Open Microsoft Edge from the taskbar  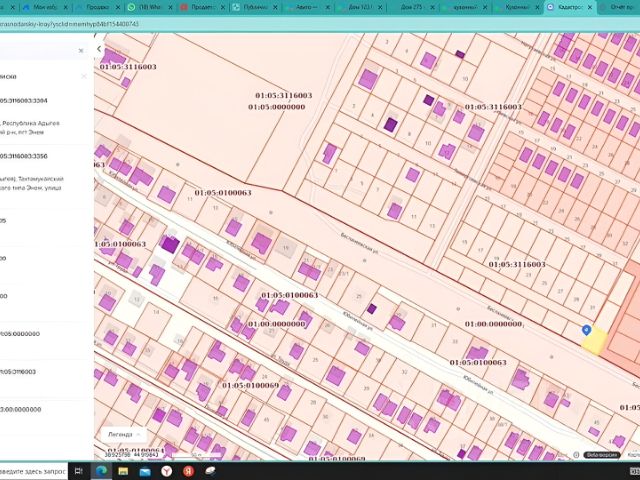click(101, 471)
